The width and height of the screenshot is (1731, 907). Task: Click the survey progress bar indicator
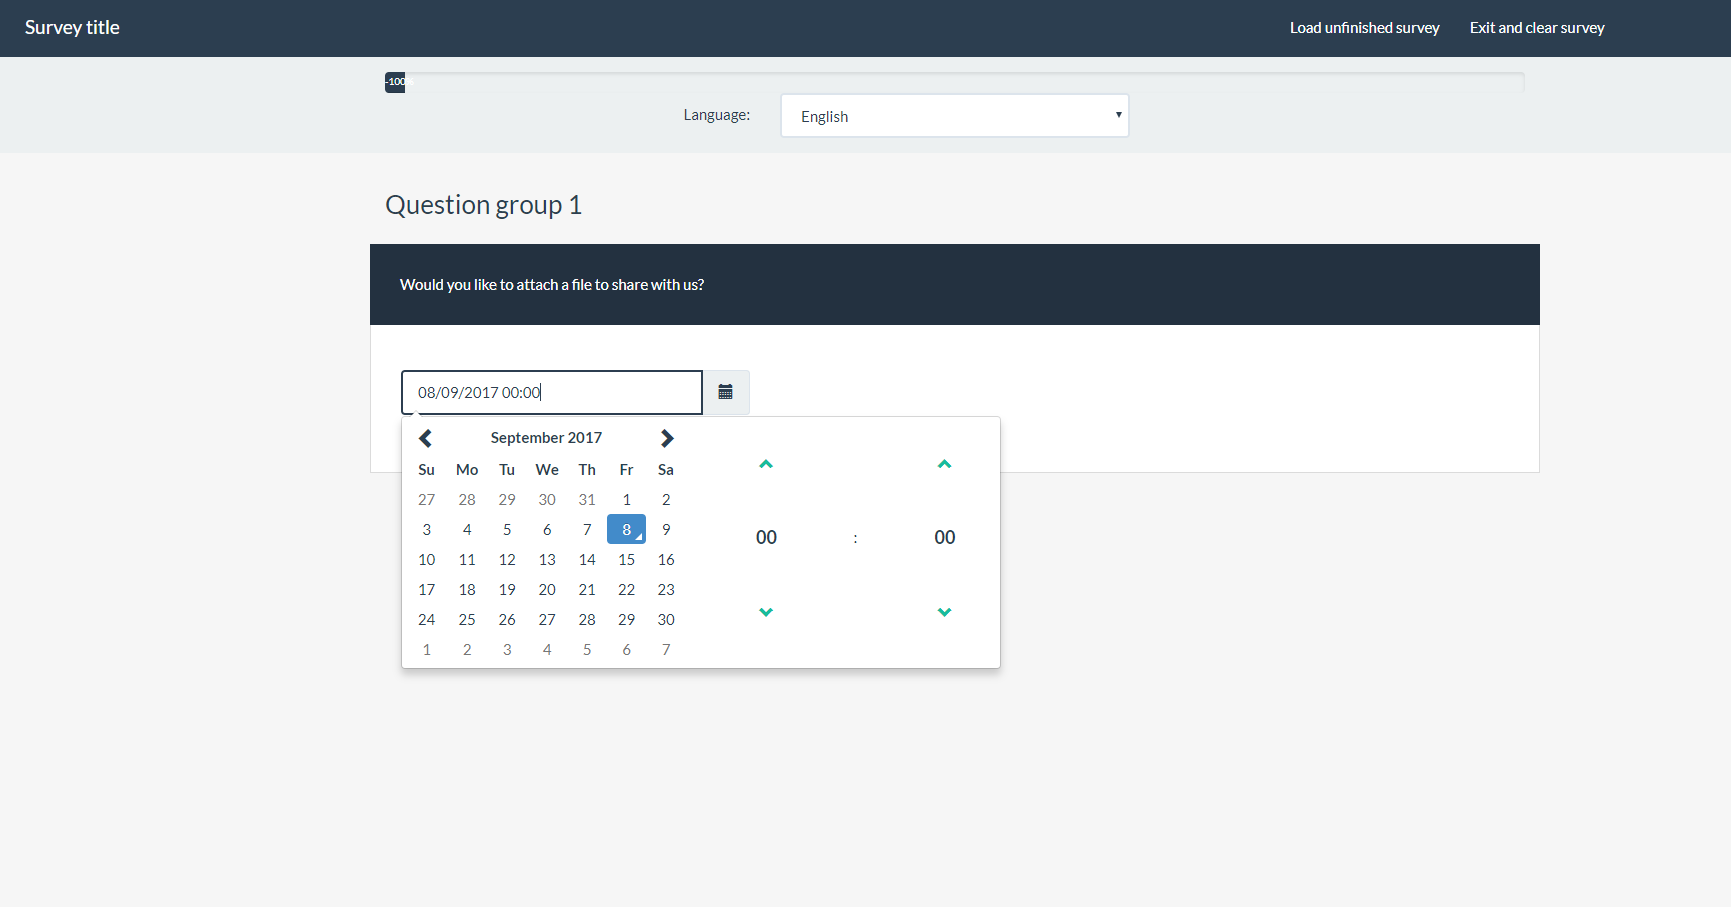click(396, 82)
